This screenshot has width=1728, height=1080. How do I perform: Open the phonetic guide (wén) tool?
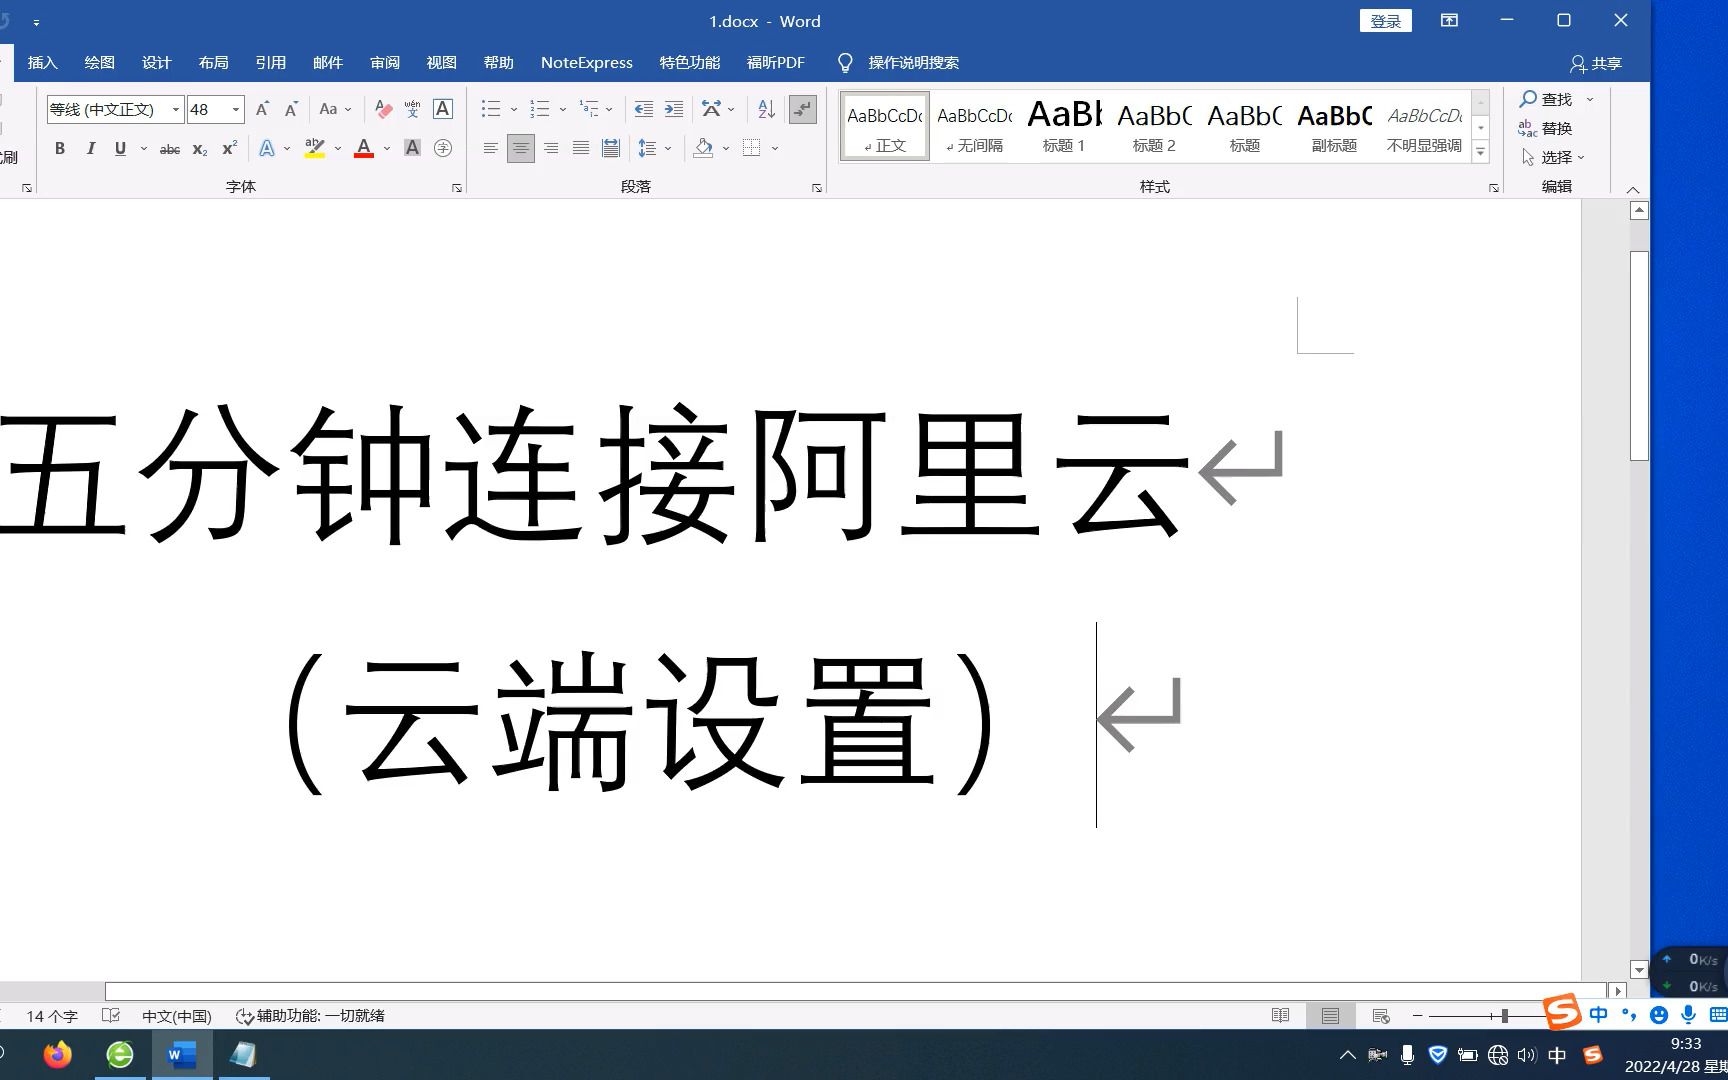[x=412, y=109]
